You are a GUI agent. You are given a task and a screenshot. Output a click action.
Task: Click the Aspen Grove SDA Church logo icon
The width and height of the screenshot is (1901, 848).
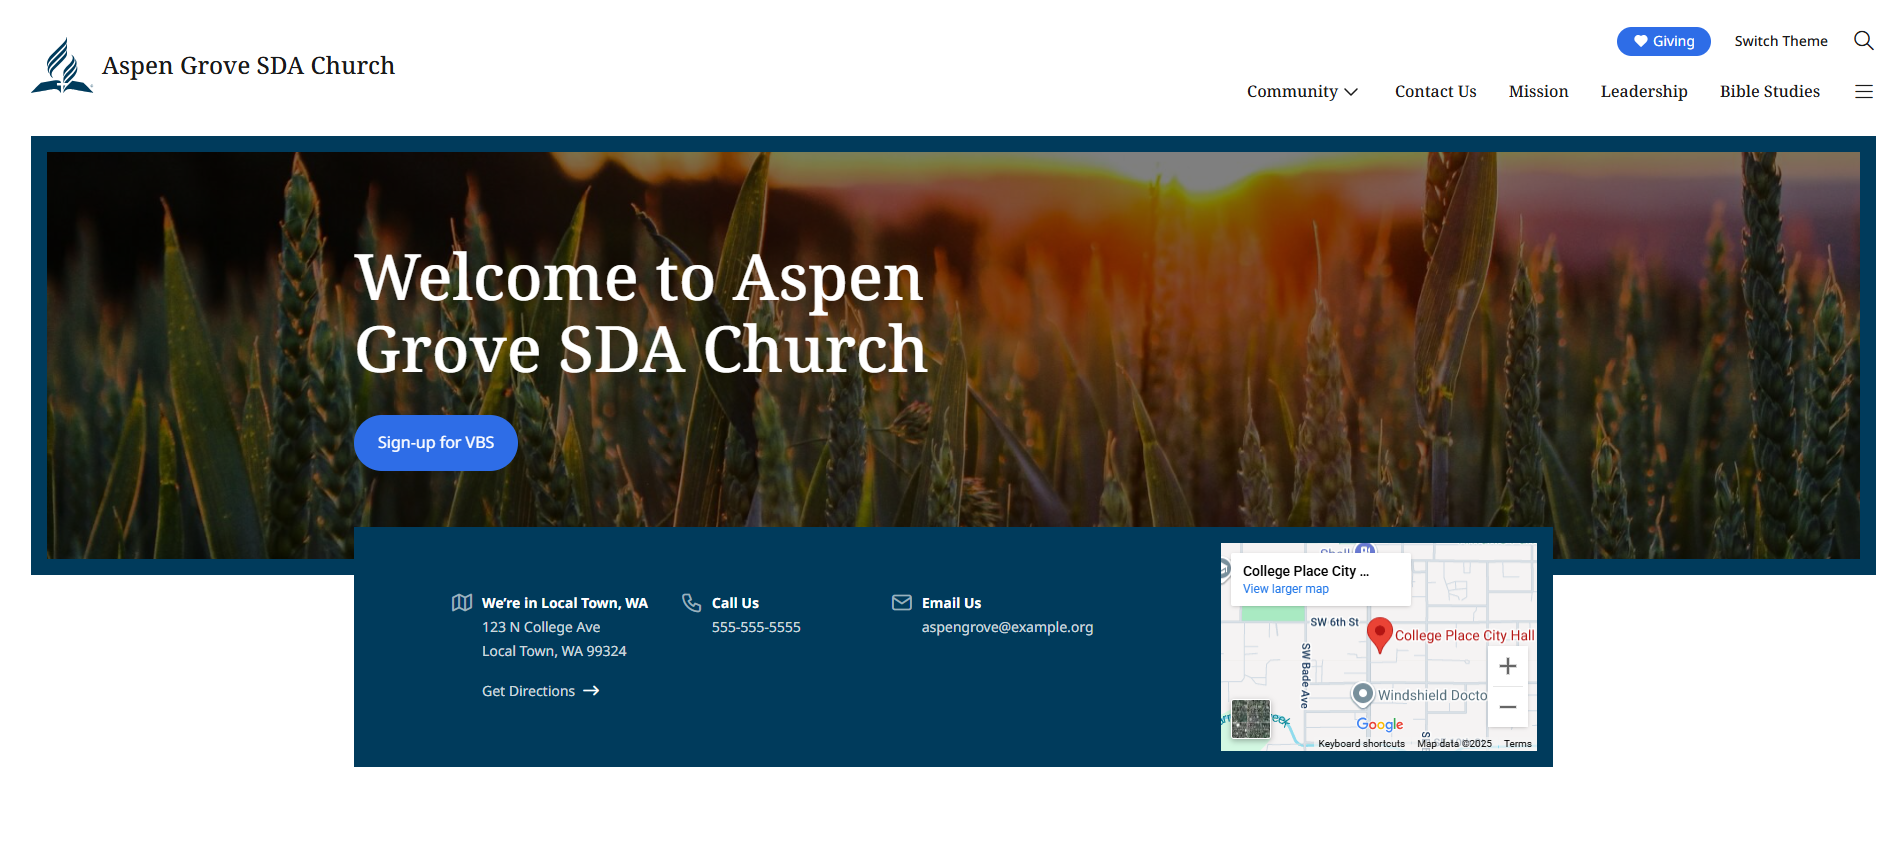(62, 66)
